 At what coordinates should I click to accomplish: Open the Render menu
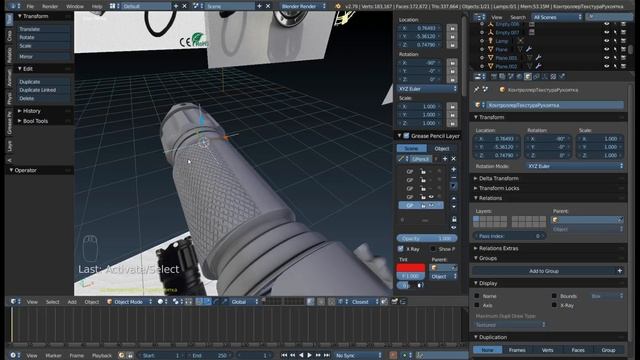(50, 6)
